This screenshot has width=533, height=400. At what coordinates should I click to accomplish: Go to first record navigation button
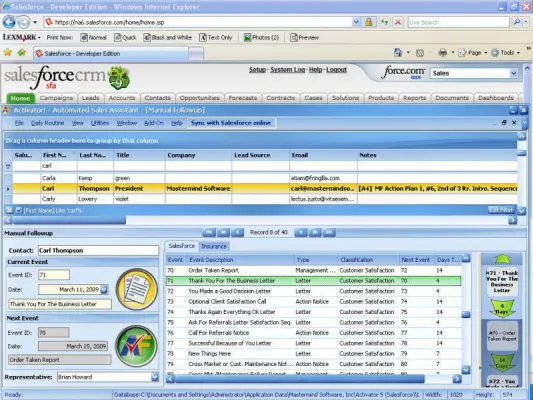point(209,232)
